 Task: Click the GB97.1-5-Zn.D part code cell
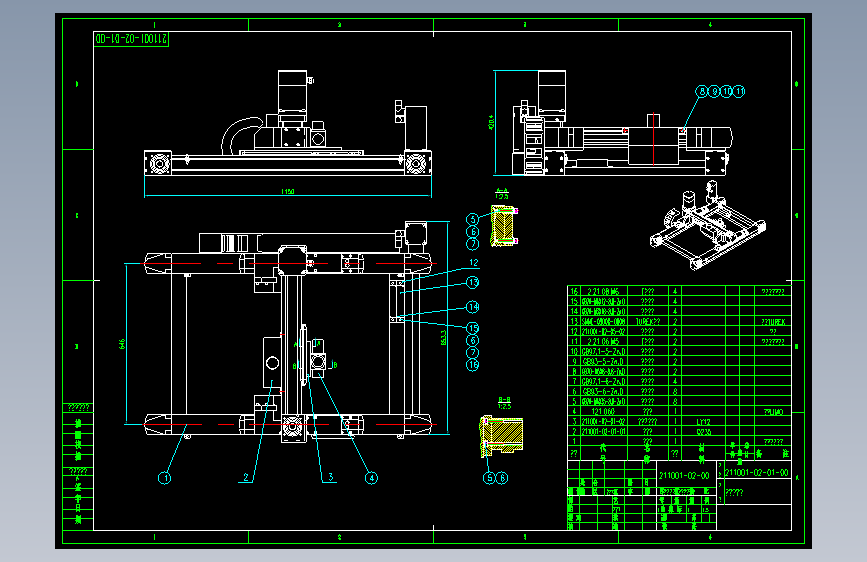(603, 352)
